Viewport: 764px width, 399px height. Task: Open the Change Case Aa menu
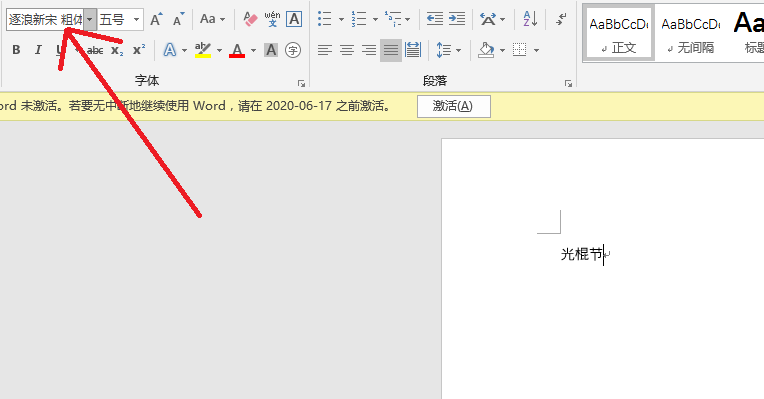(x=212, y=19)
